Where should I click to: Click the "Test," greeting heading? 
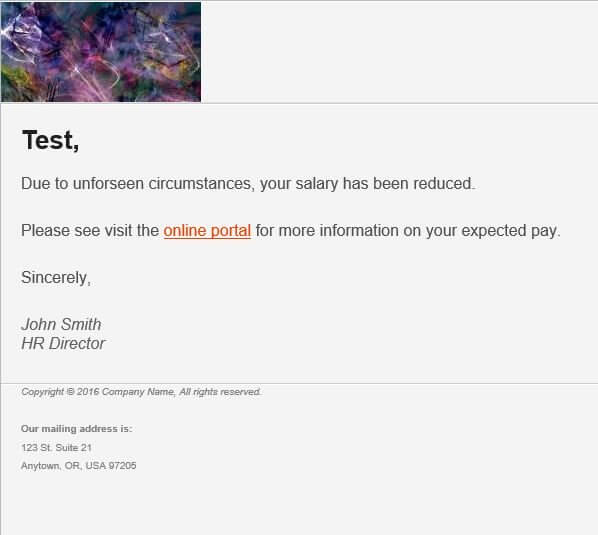(x=51, y=140)
